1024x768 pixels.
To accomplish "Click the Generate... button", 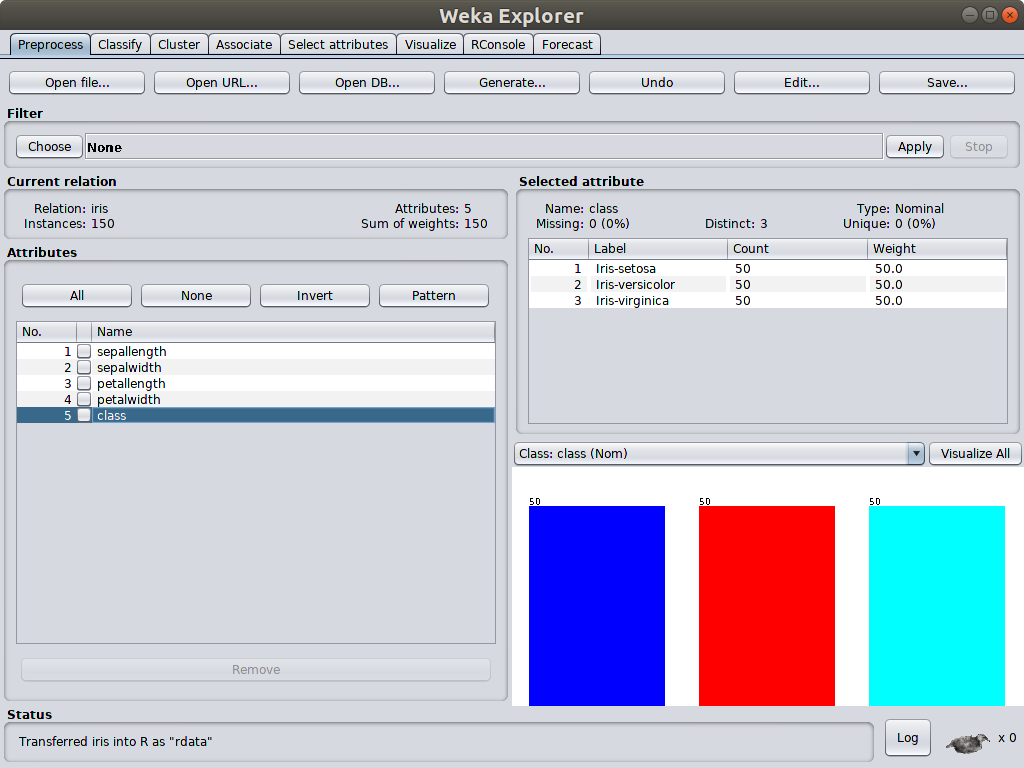I will point(512,82).
